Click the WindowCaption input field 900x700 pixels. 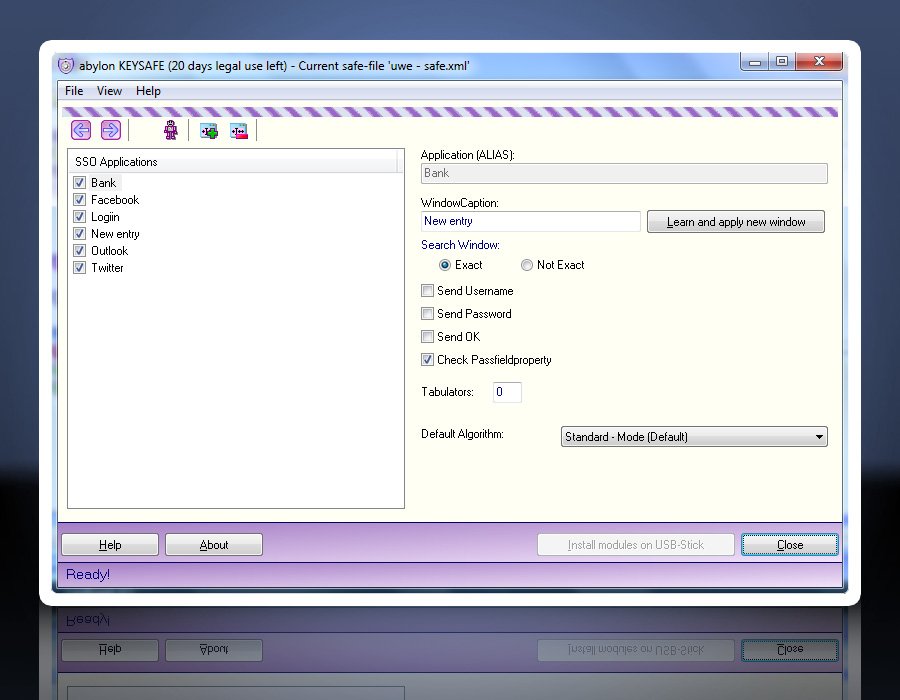pos(530,221)
